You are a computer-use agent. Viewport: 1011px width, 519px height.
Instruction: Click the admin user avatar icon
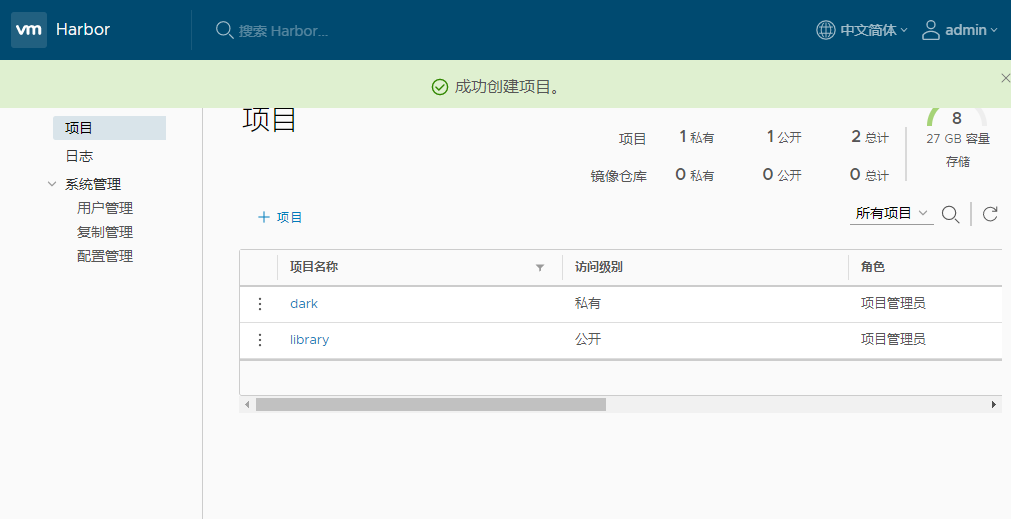(930, 30)
